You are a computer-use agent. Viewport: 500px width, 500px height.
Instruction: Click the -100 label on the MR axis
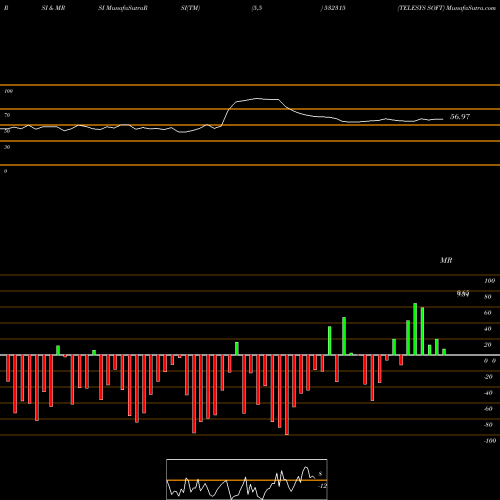pyautogui.click(x=490, y=441)
